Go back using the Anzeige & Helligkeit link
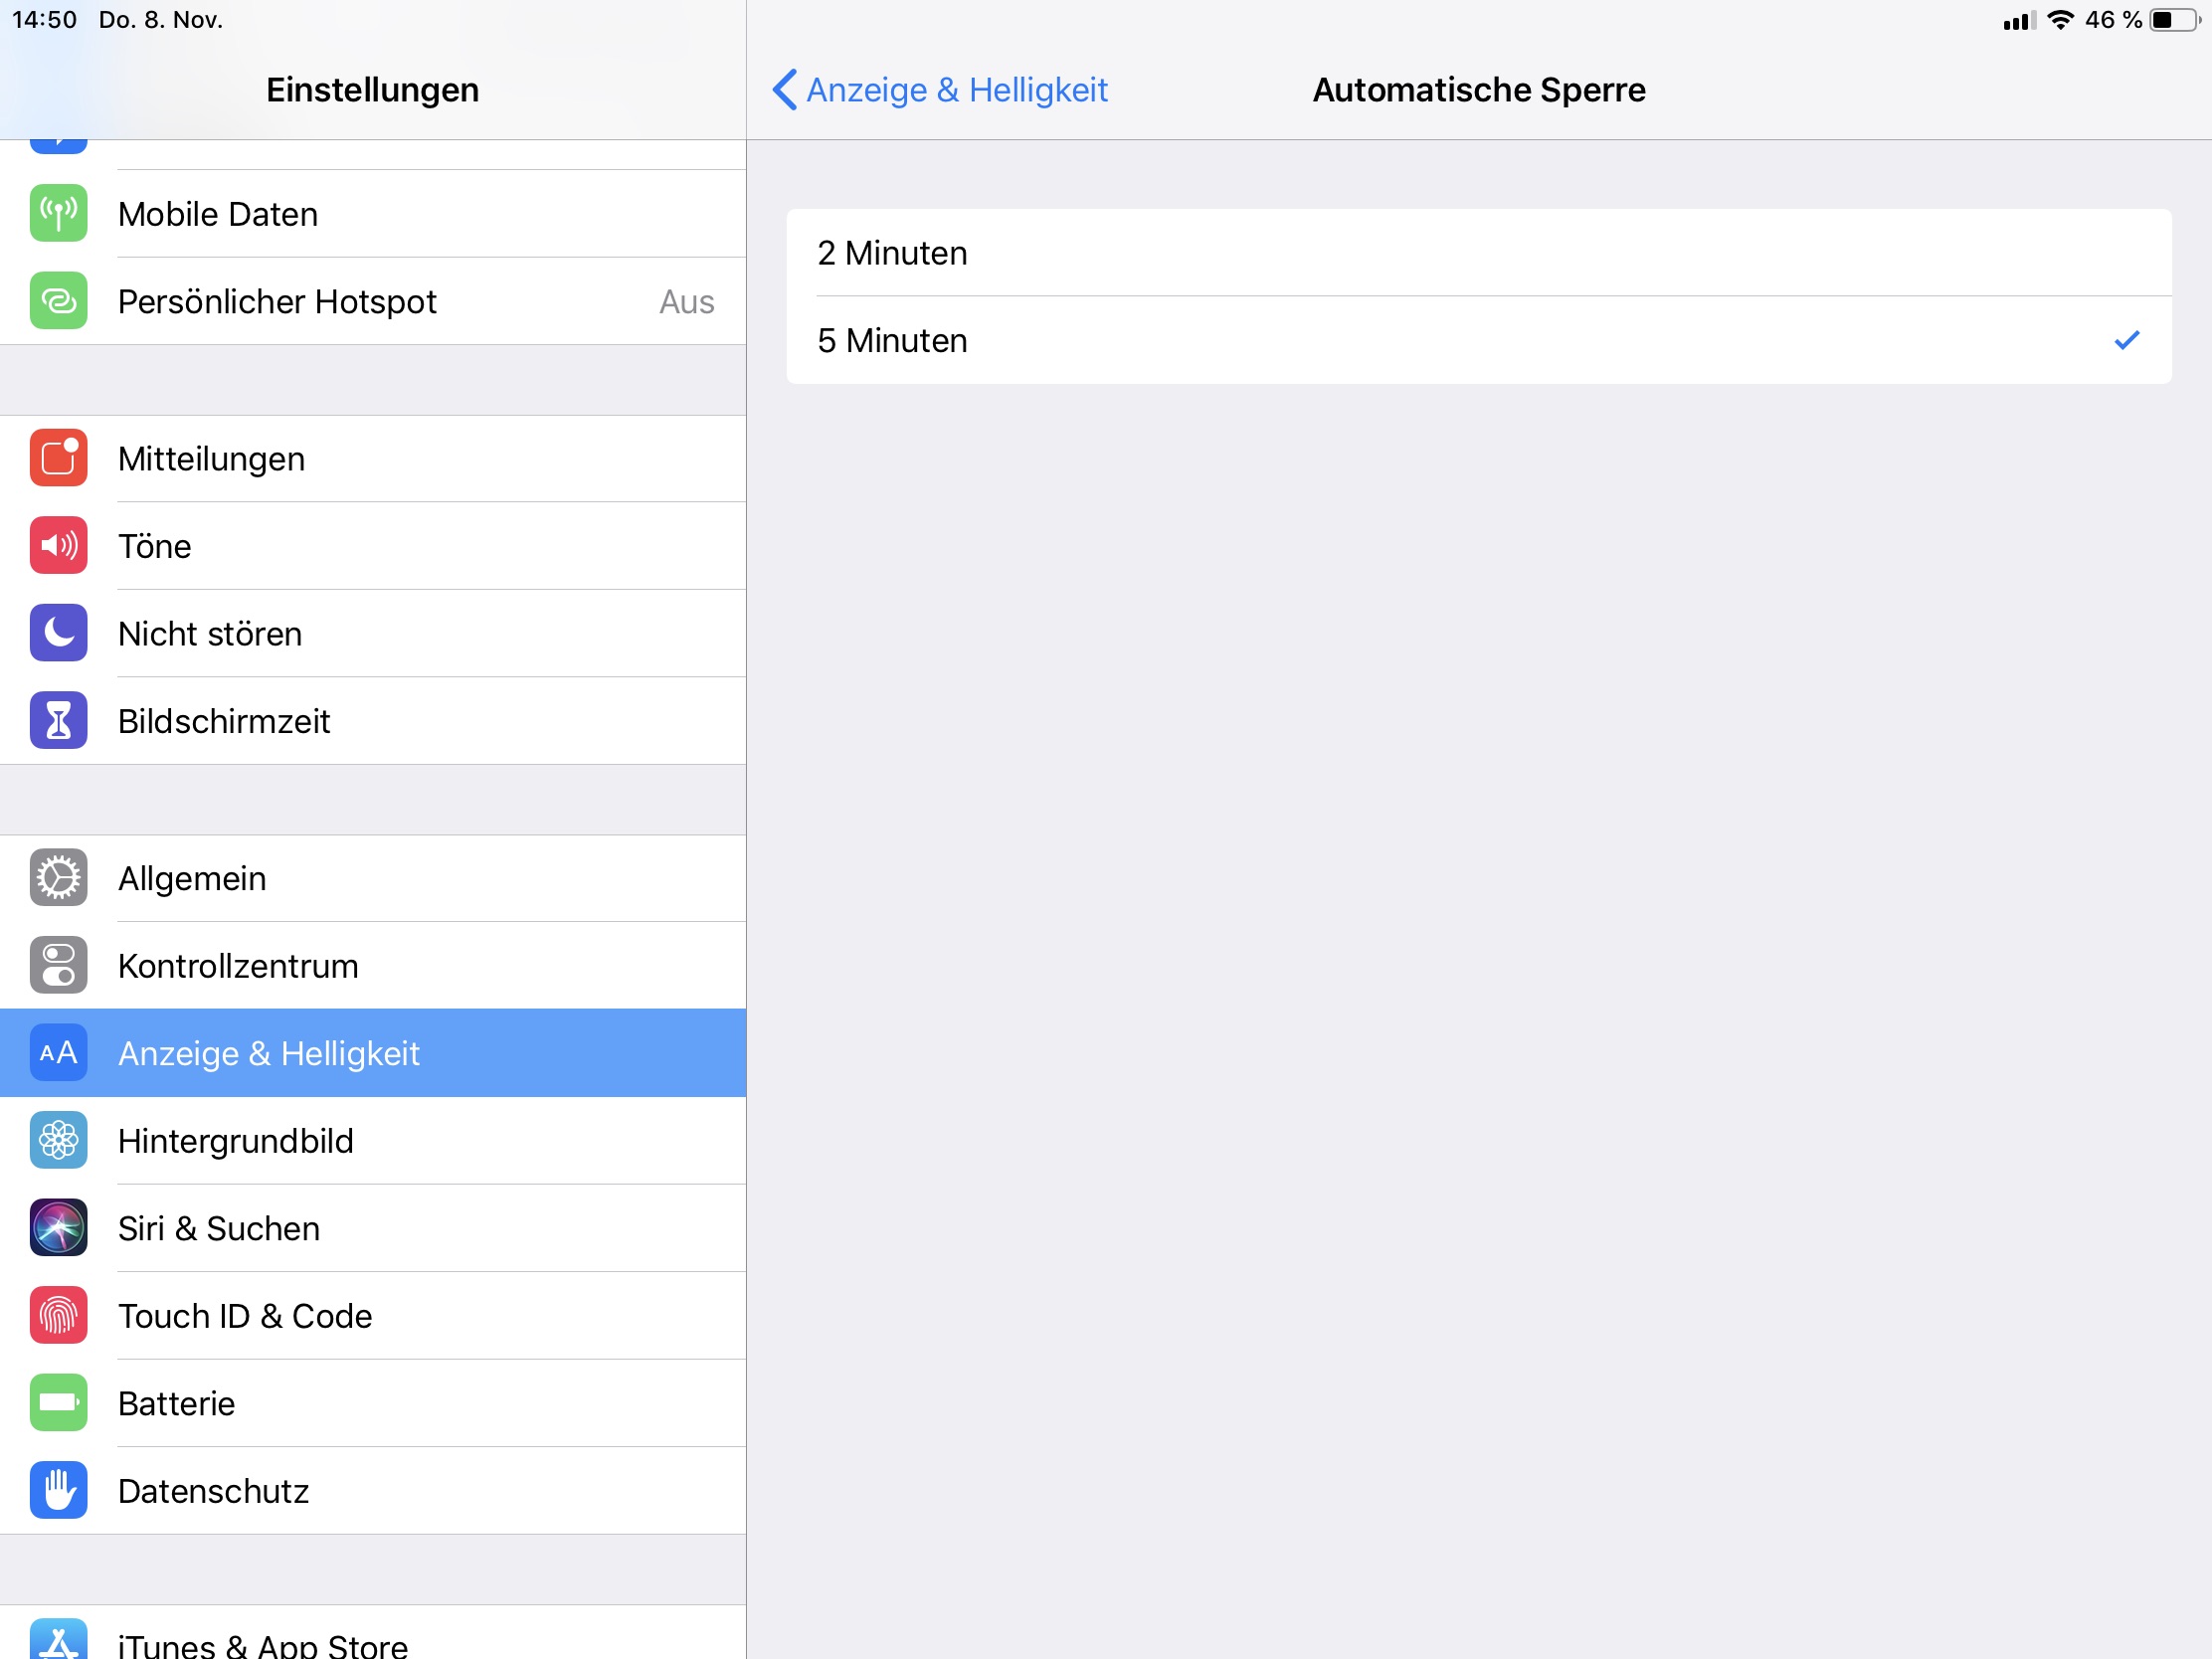The height and width of the screenshot is (1659, 2212). [940, 90]
